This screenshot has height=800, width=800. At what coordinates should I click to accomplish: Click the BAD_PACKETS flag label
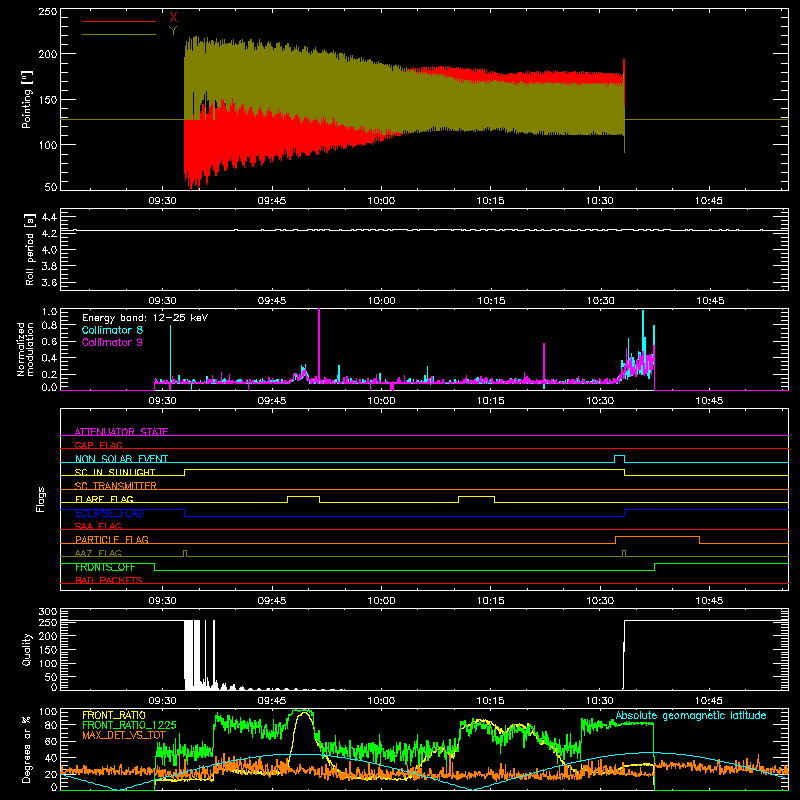click(x=109, y=580)
